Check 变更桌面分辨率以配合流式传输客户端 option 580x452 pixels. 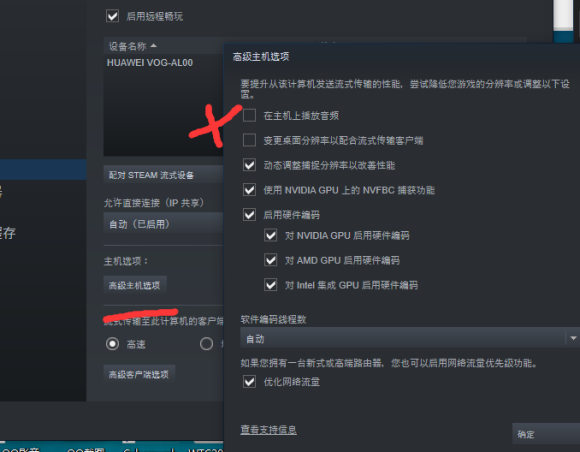tap(249, 140)
